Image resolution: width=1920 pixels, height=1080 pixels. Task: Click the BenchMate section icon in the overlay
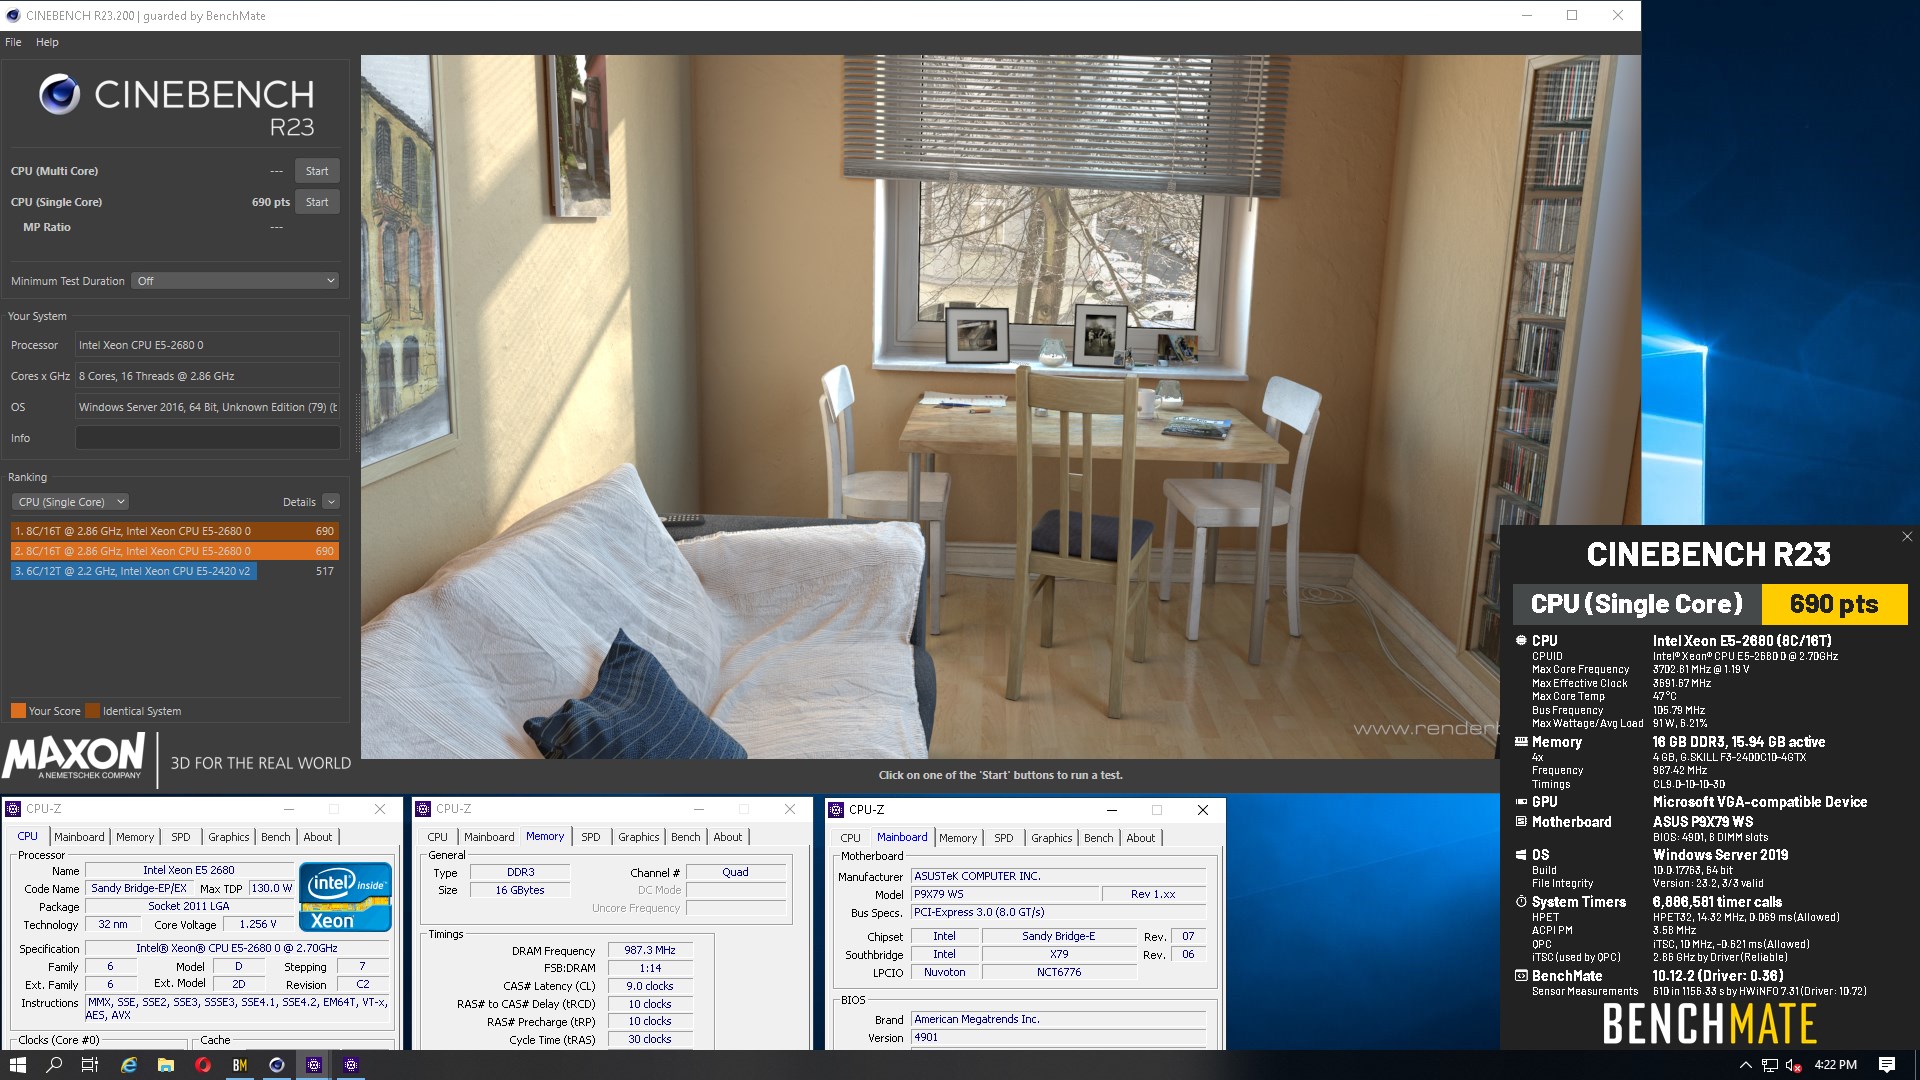pos(1520,976)
